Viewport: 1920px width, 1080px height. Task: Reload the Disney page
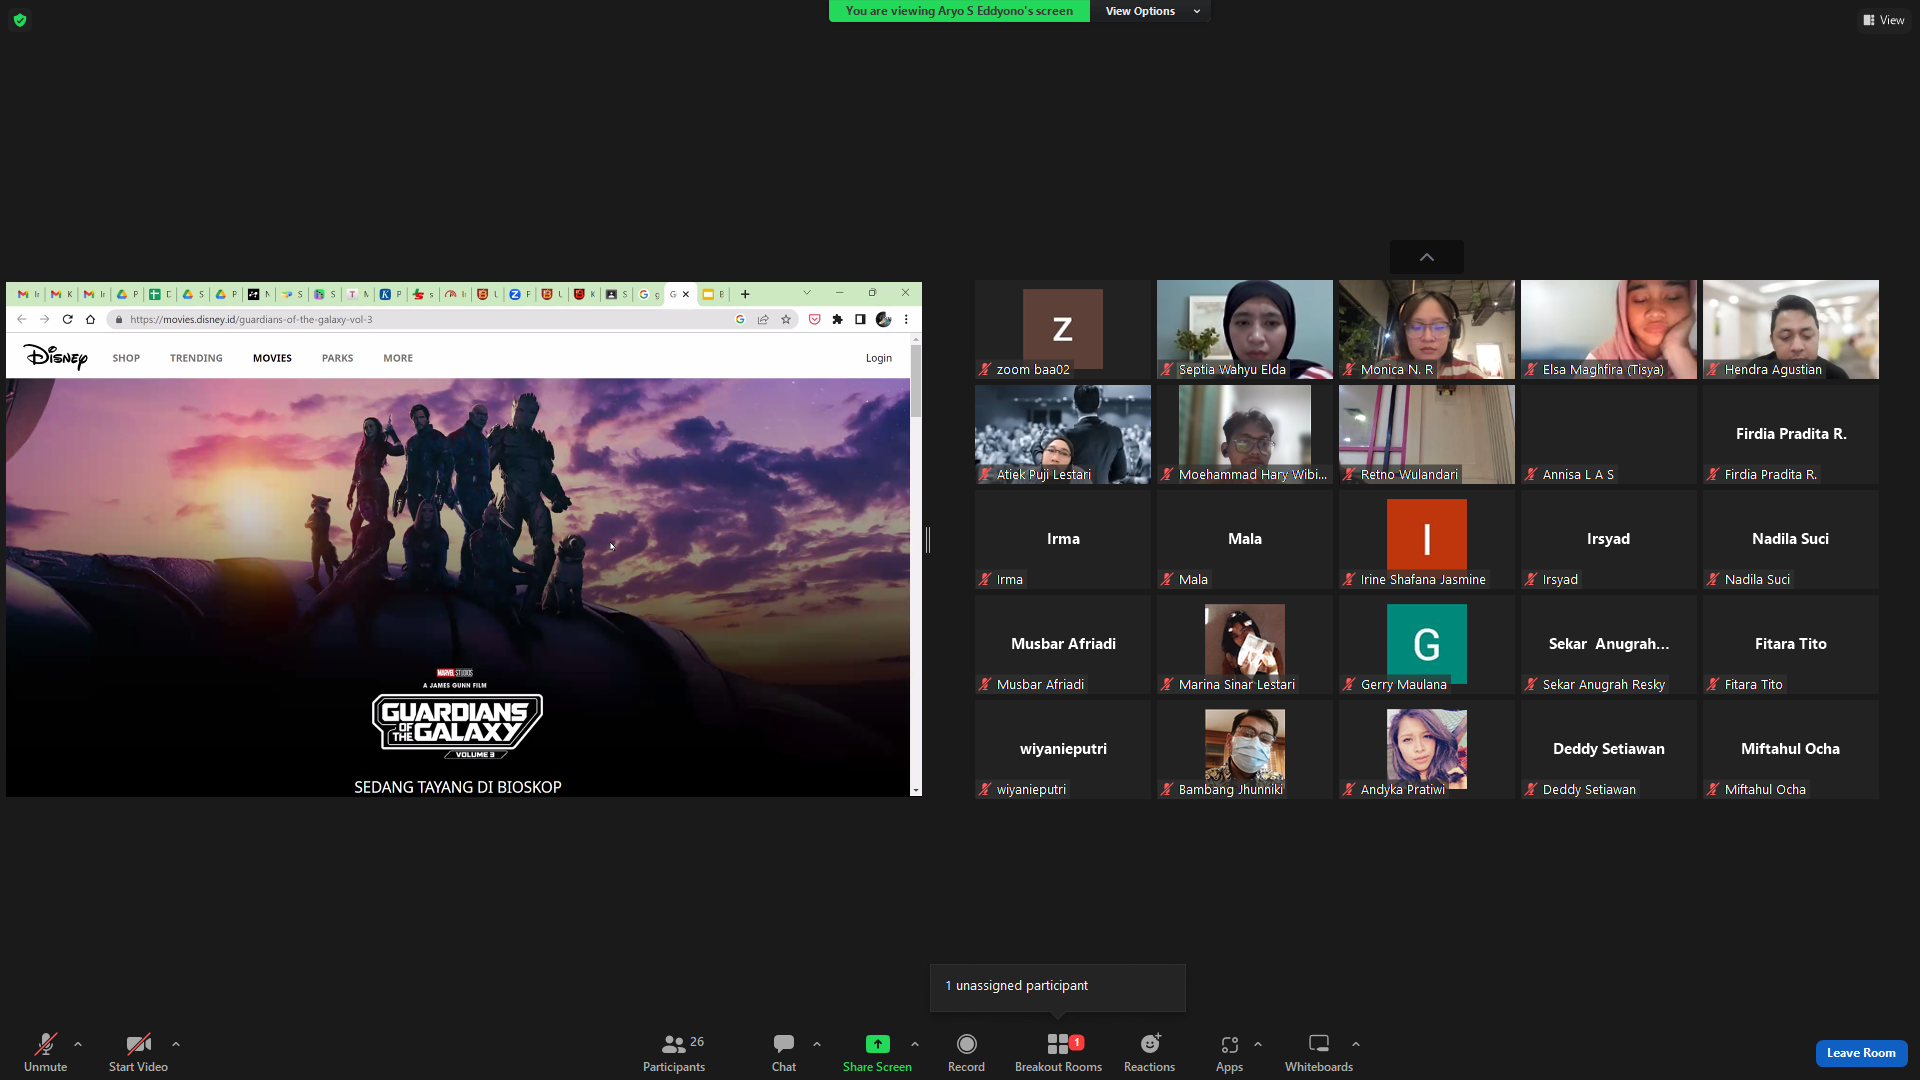click(x=67, y=320)
